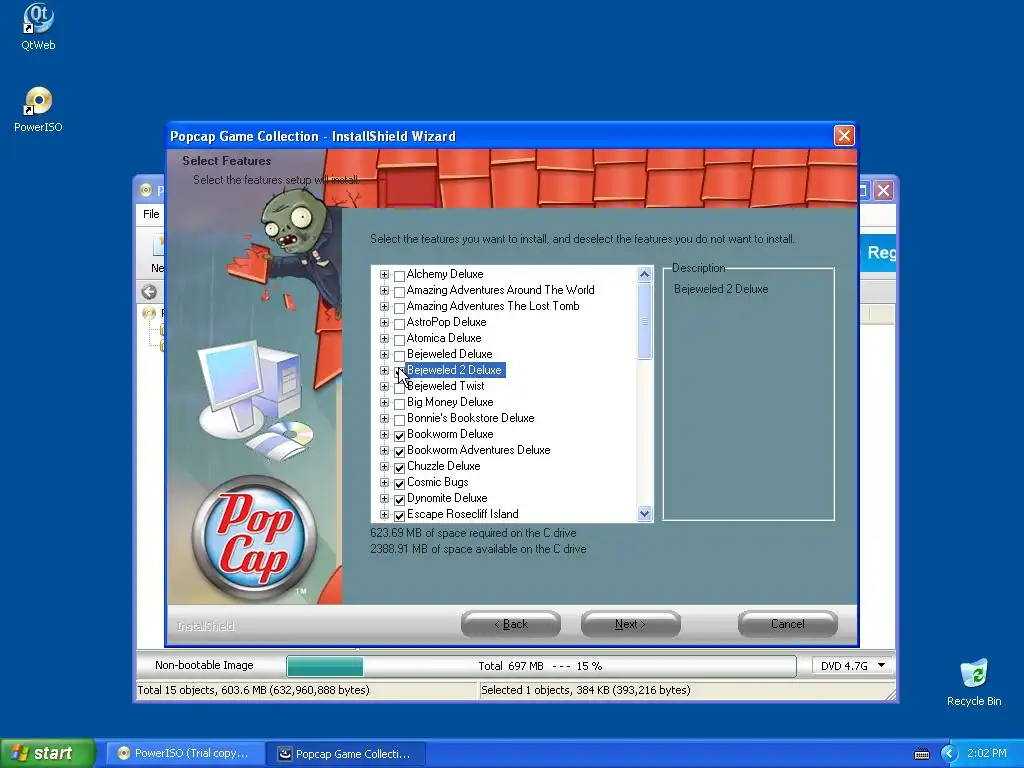Expand the AstroPop Deluxe tree node
This screenshot has width=1024, height=768.
pyautogui.click(x=384, y=323)
